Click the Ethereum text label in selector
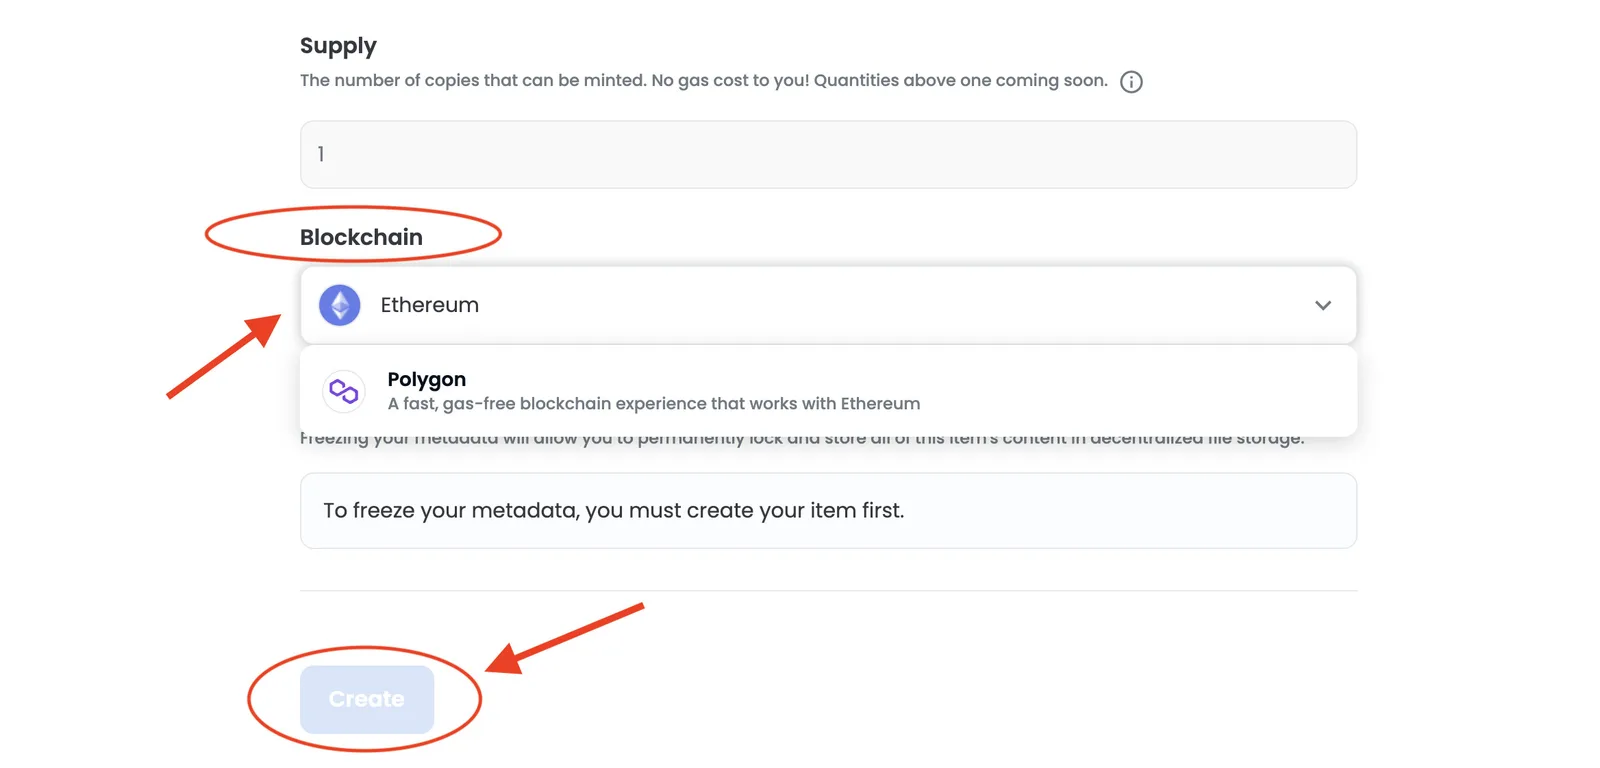The height and width of the screenshot is (768, 1600). point(430,305)
